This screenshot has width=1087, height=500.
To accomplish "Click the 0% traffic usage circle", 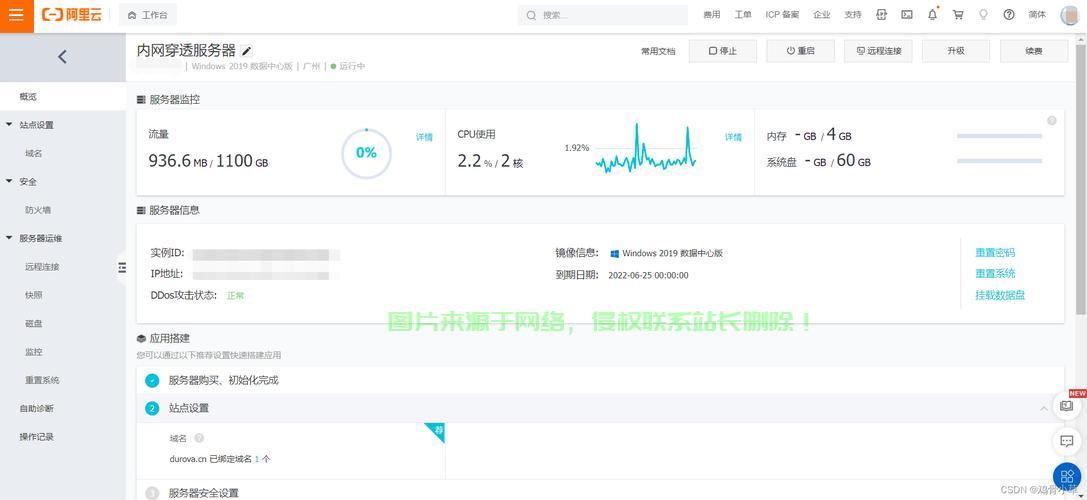I will [366, 153].
